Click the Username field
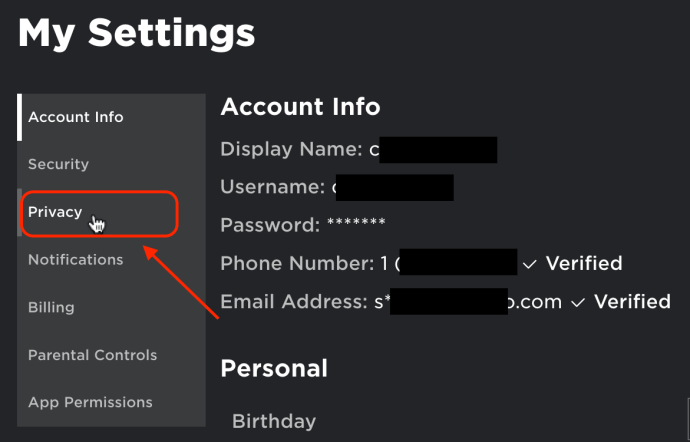The image size is (690, 442). coord(337,188)
